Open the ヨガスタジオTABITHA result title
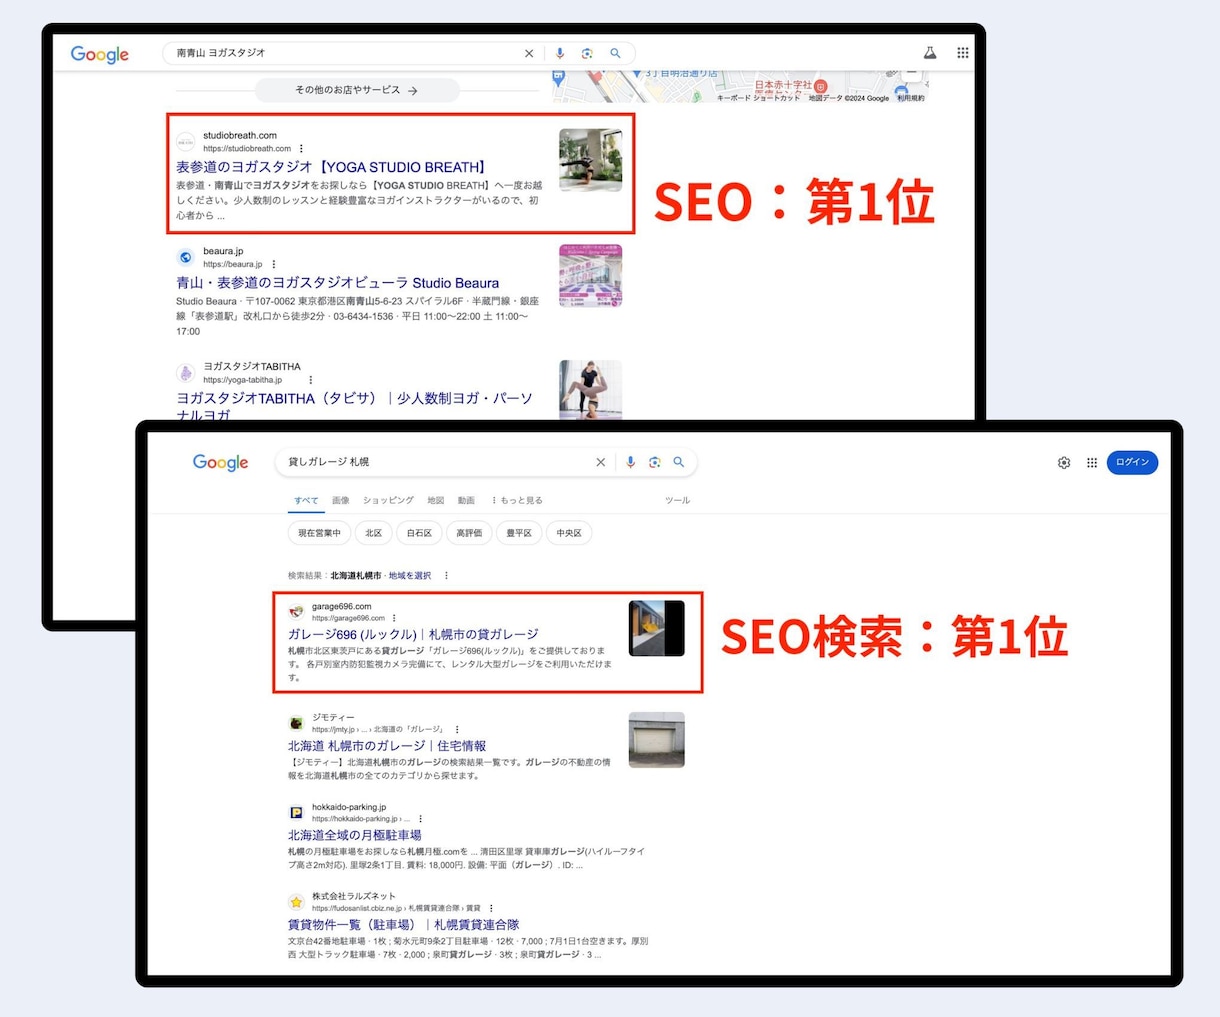 [354, 406]
